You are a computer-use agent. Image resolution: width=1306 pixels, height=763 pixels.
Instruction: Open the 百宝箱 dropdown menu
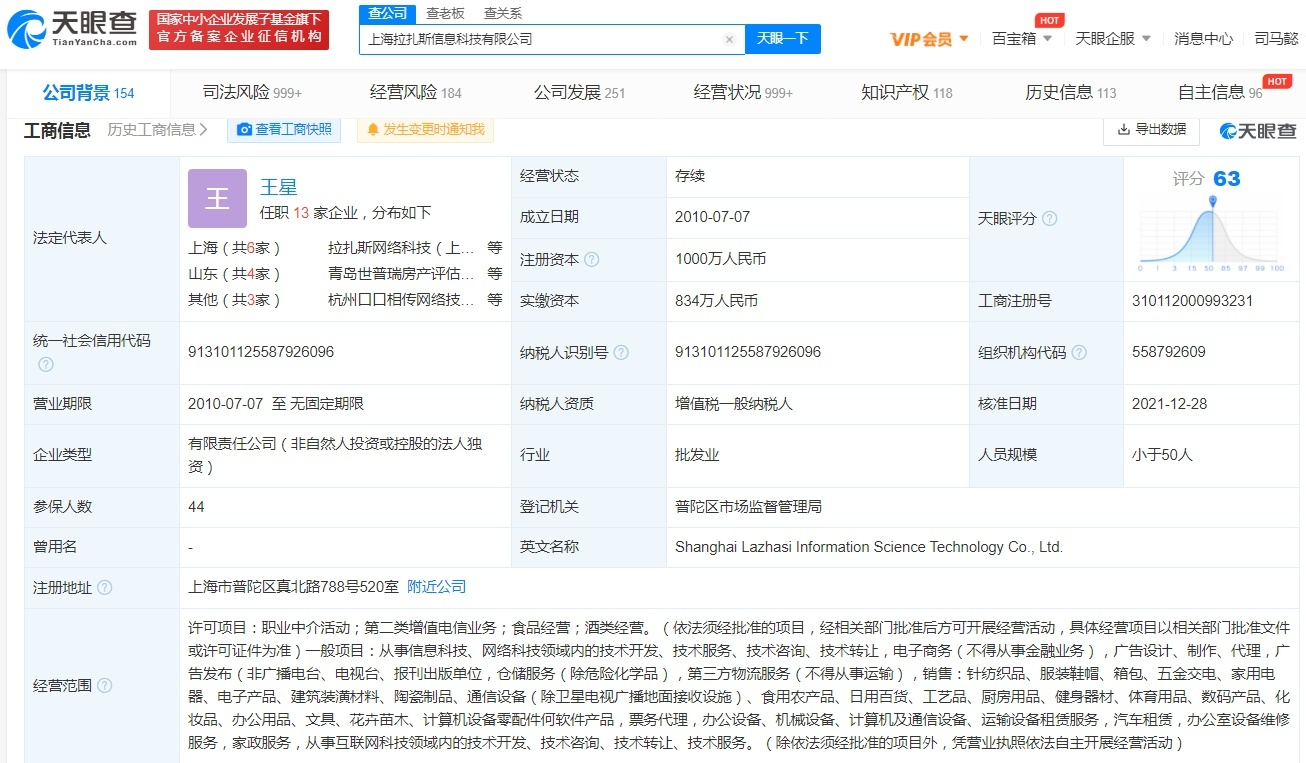coord(1022,39)
